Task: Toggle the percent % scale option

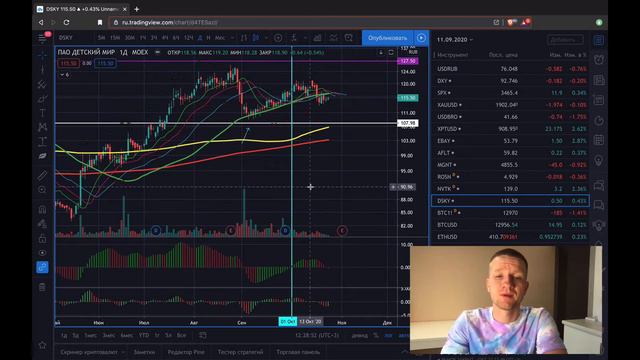Action: [376, 336]
